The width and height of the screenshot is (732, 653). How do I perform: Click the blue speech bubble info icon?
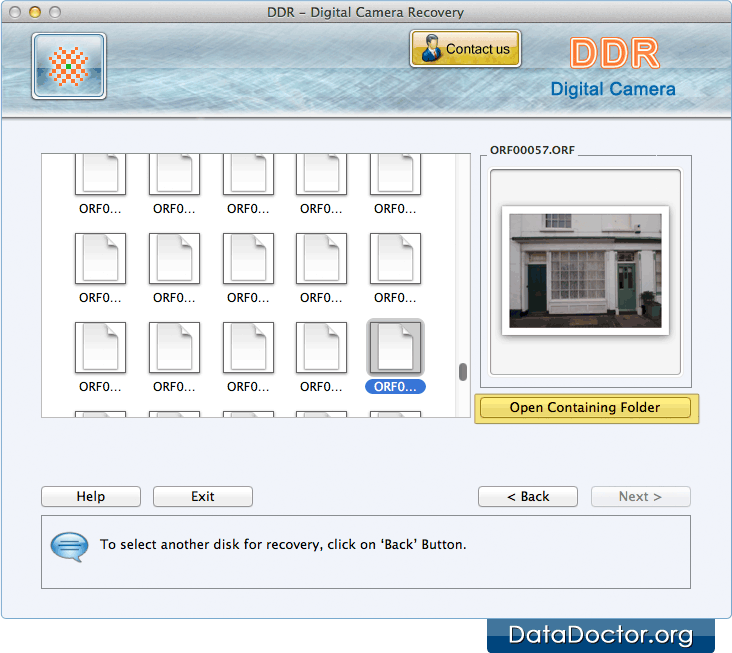pos(69,546)
